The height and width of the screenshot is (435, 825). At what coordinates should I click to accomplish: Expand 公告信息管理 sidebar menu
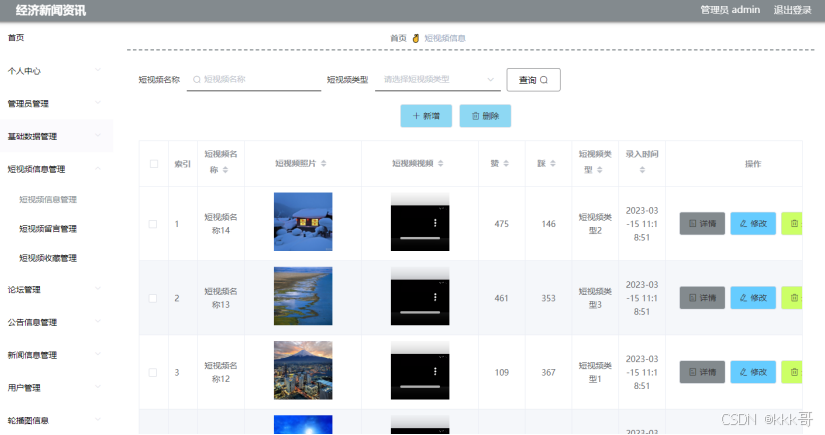(x=55, y=322)
